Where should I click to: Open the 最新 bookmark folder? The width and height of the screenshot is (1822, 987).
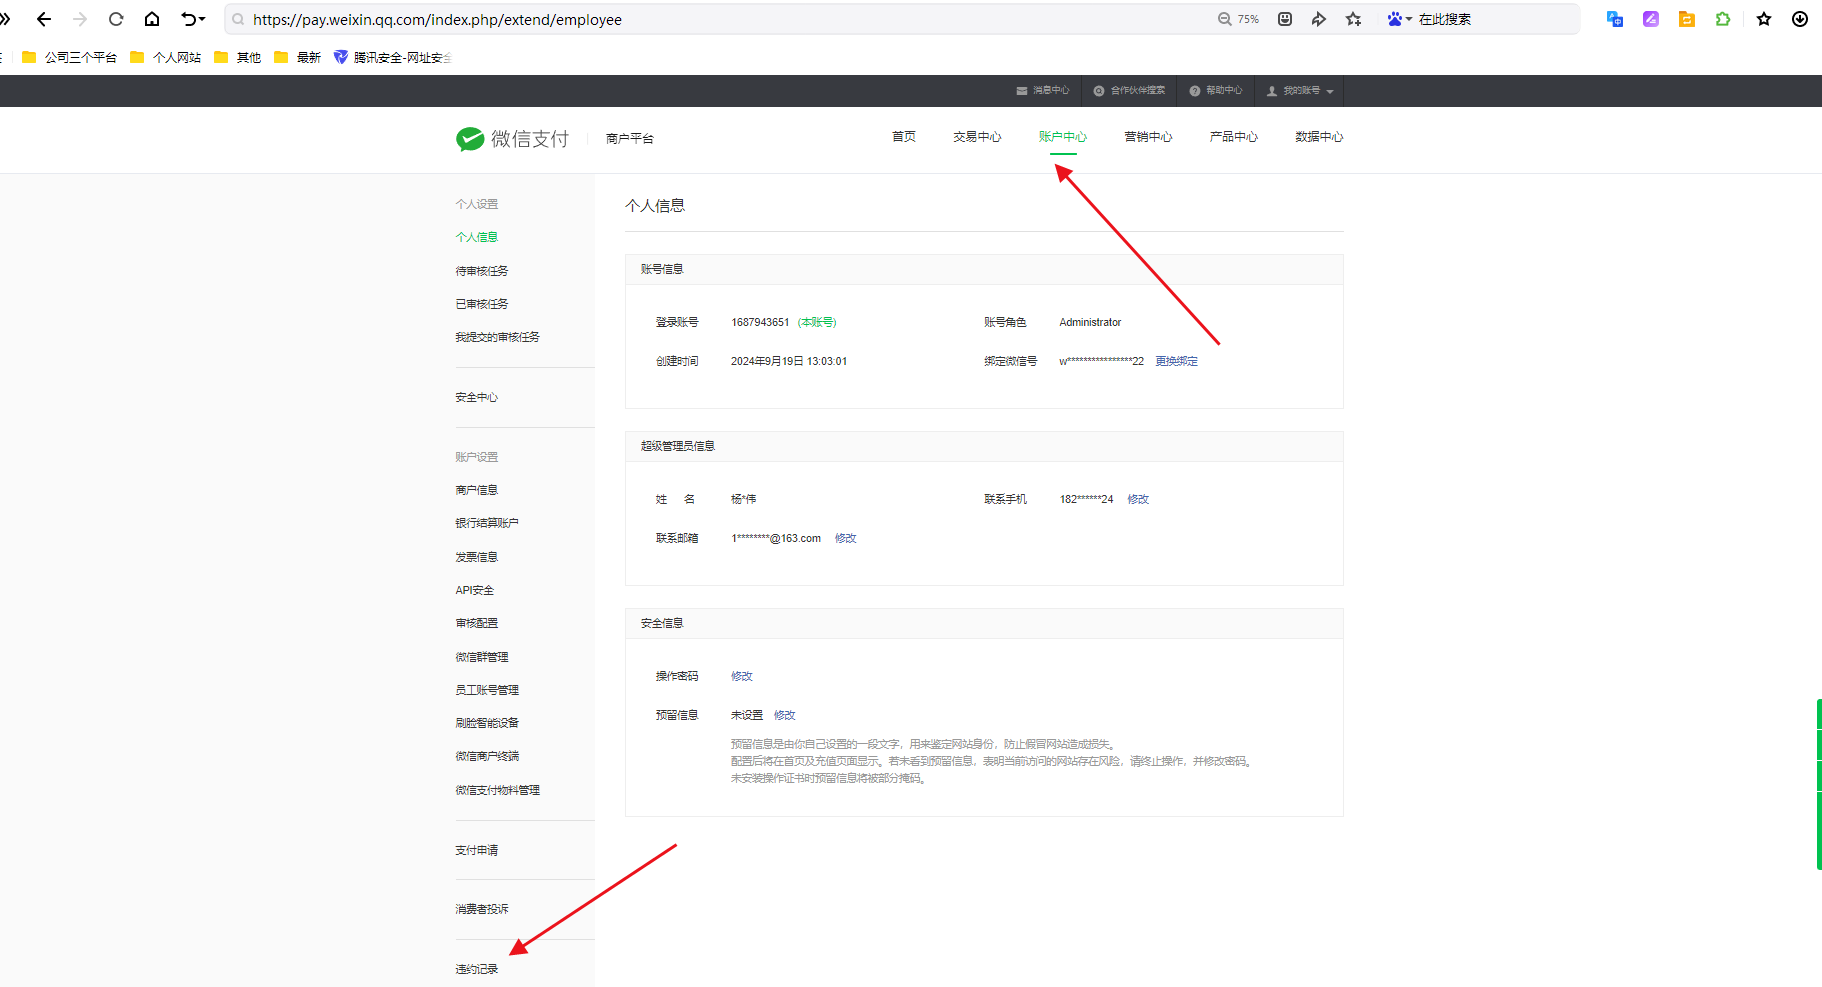point(298,57)
